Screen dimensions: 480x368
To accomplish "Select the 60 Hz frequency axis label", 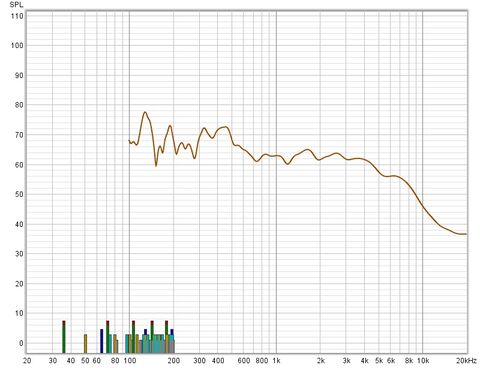I will (97, 360).
